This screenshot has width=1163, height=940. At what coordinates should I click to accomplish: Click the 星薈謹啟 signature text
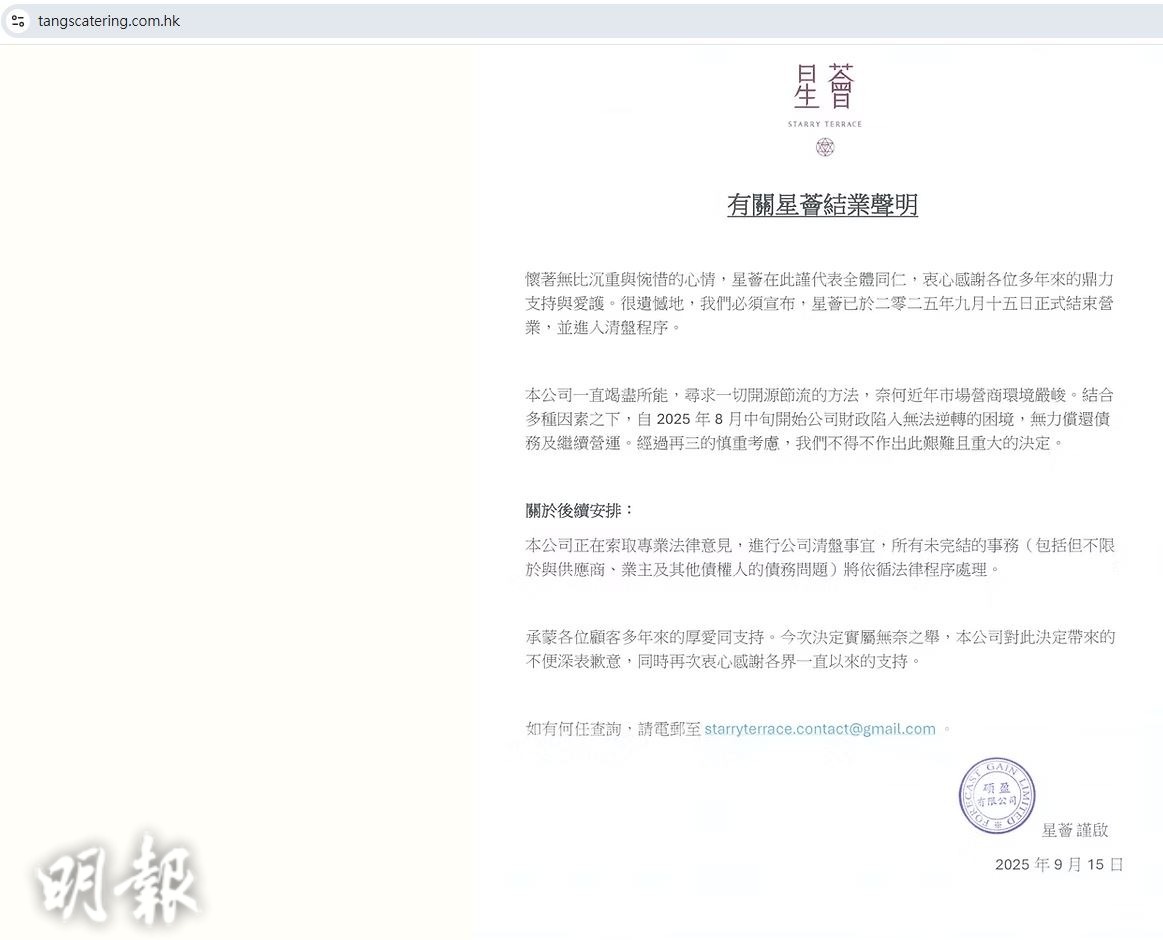coord(1075,830)
